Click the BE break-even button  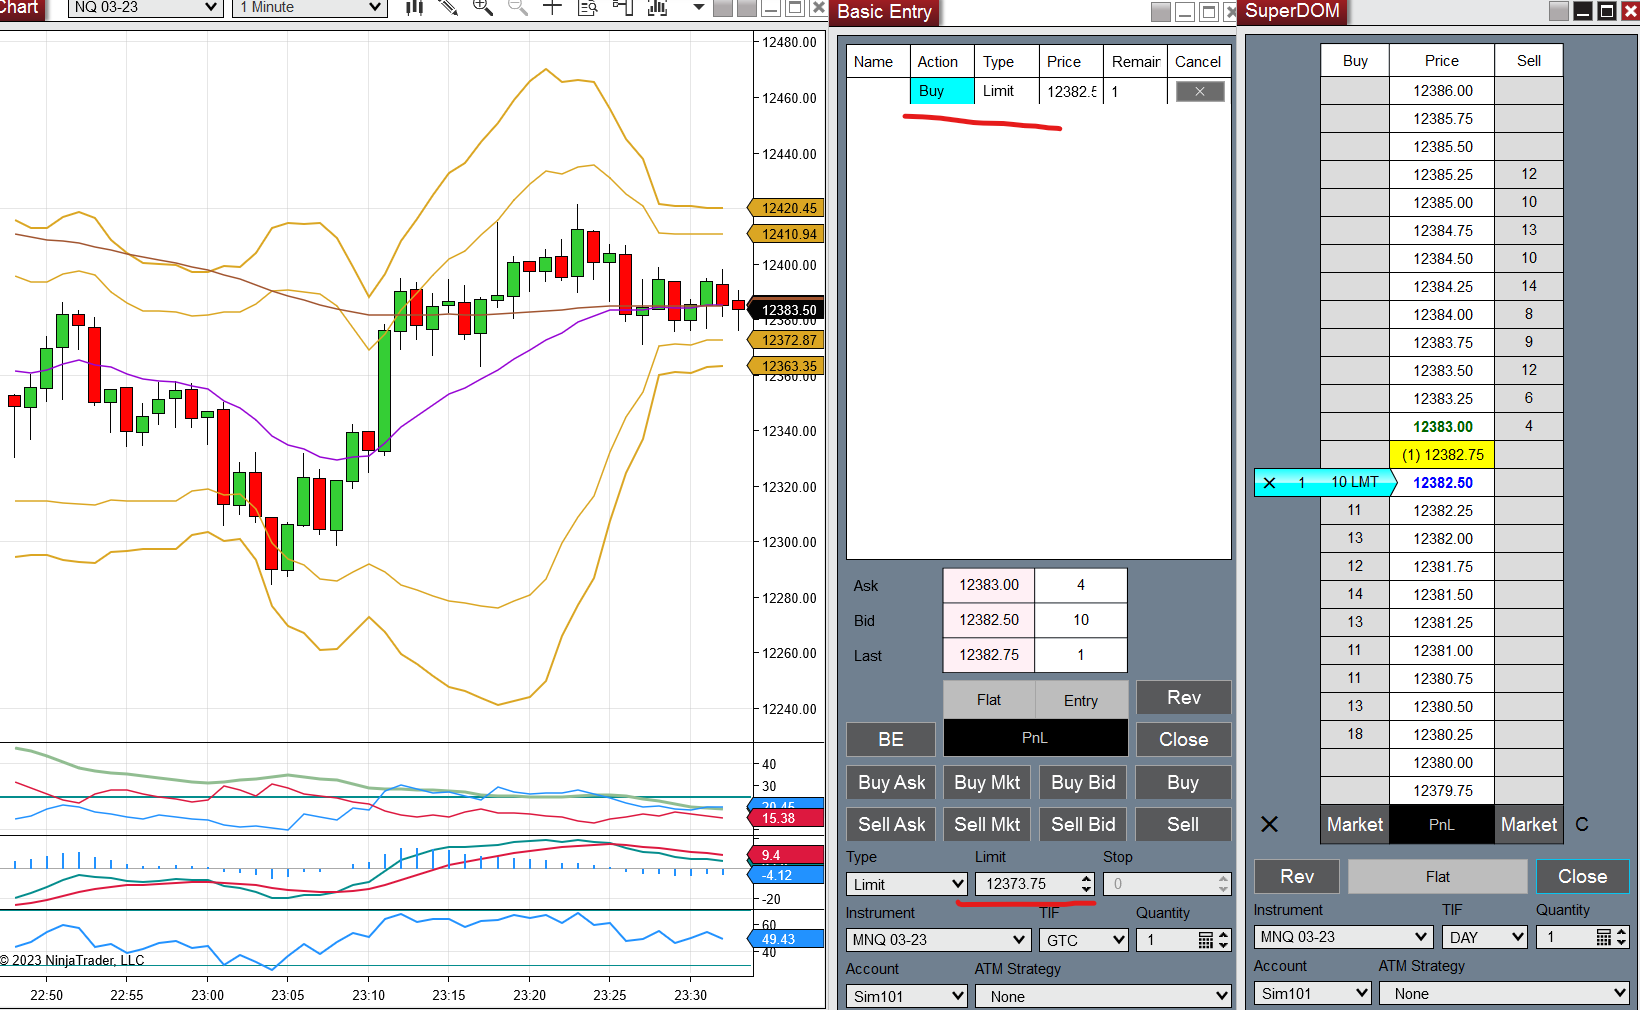click(891, 739)
